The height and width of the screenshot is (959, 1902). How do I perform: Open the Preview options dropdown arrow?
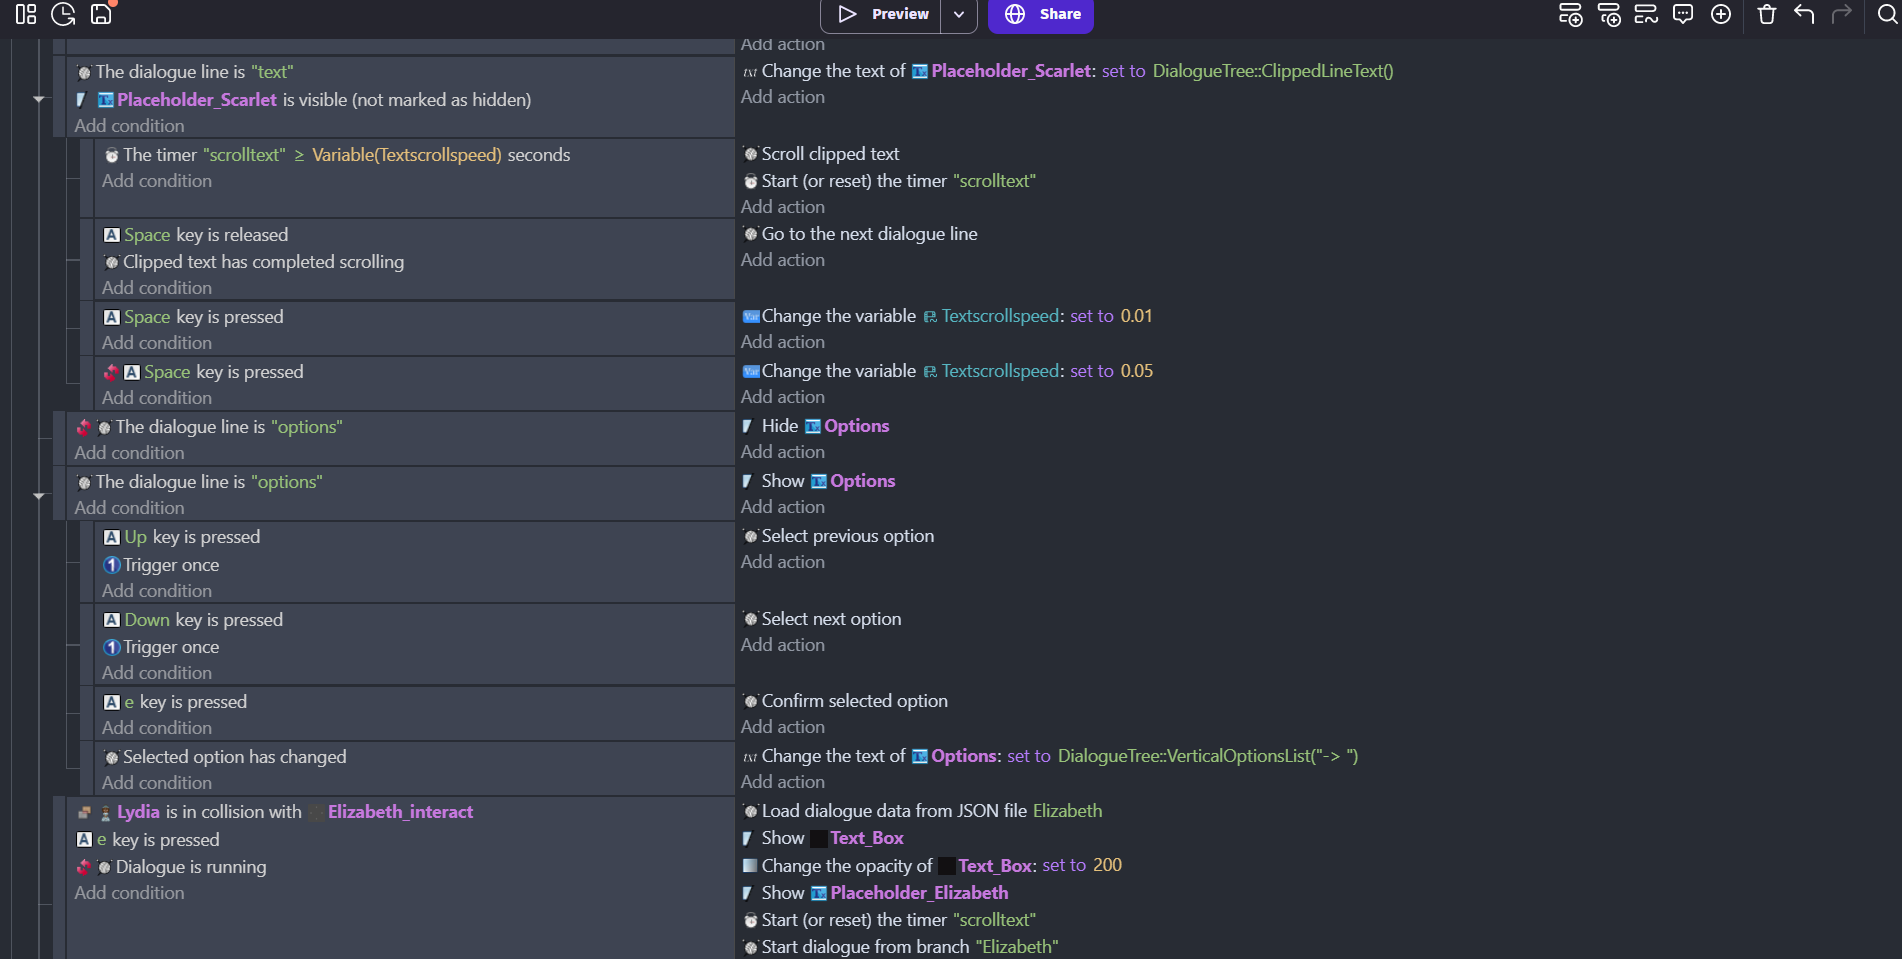(959, 14)
